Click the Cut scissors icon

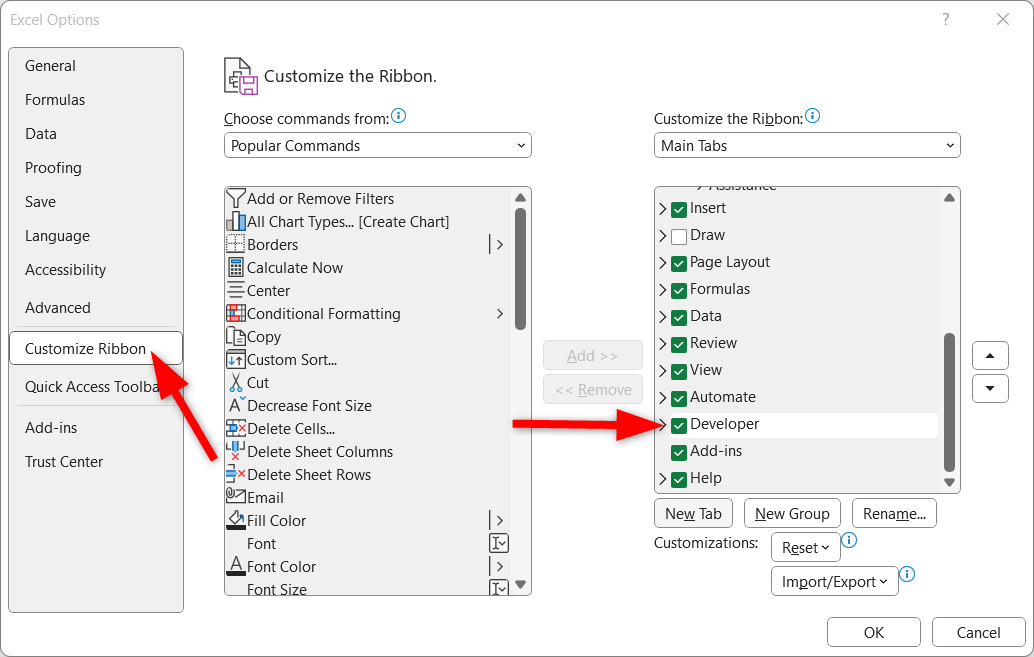[x=235, y=383]
